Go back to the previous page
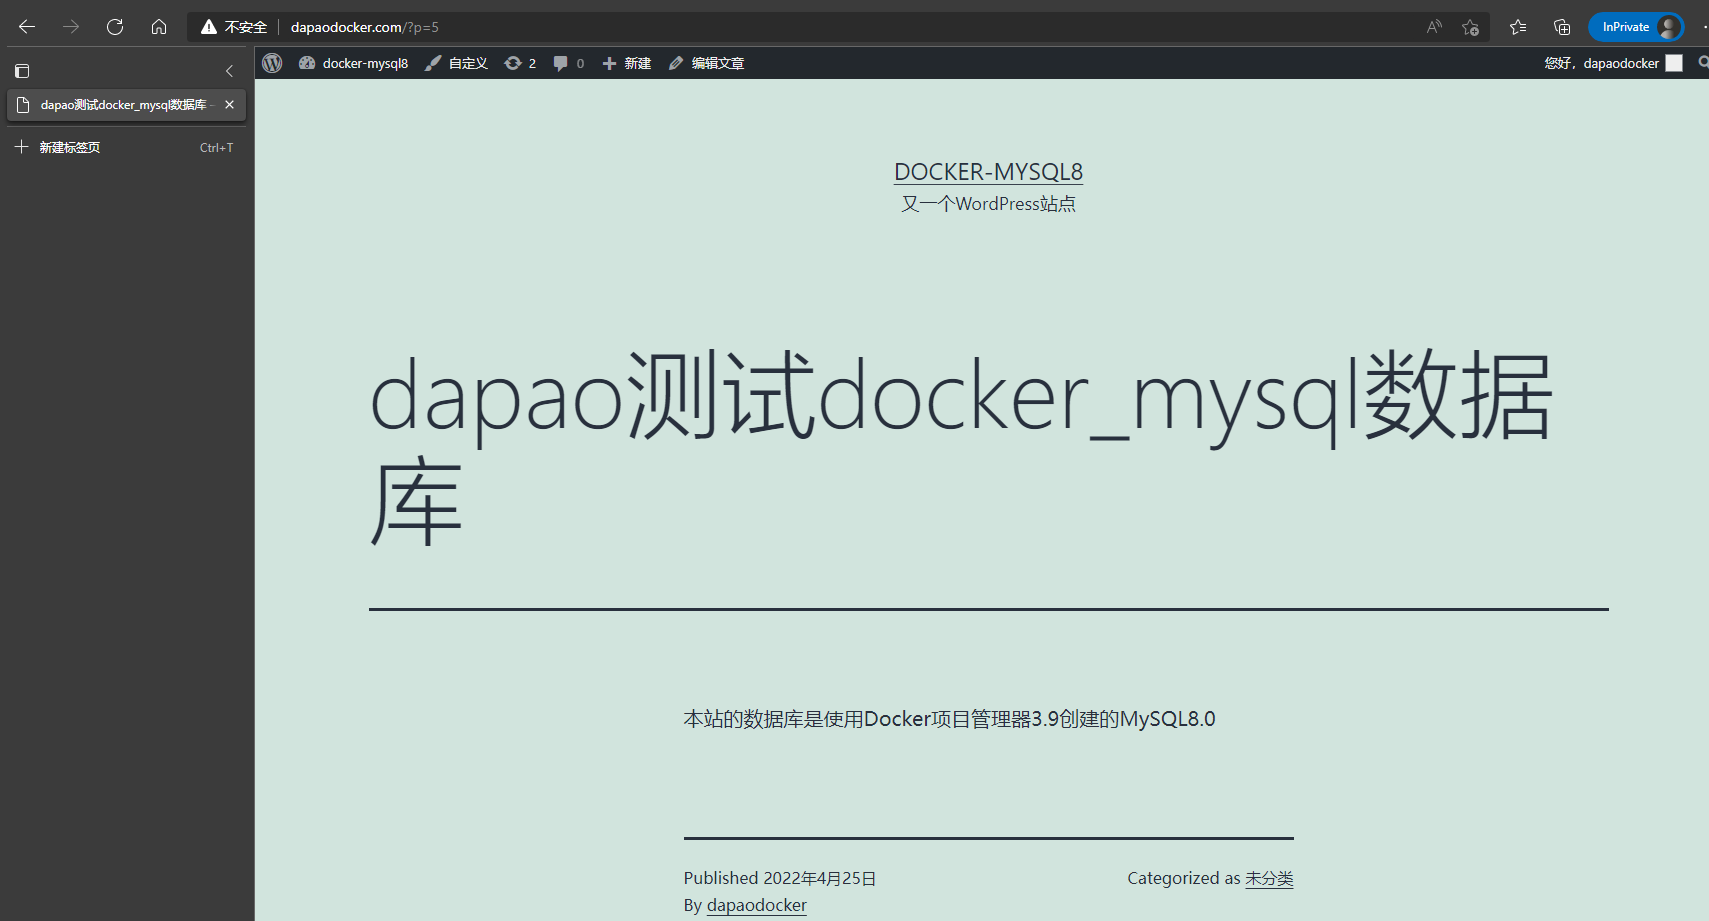 click(27, 27)
